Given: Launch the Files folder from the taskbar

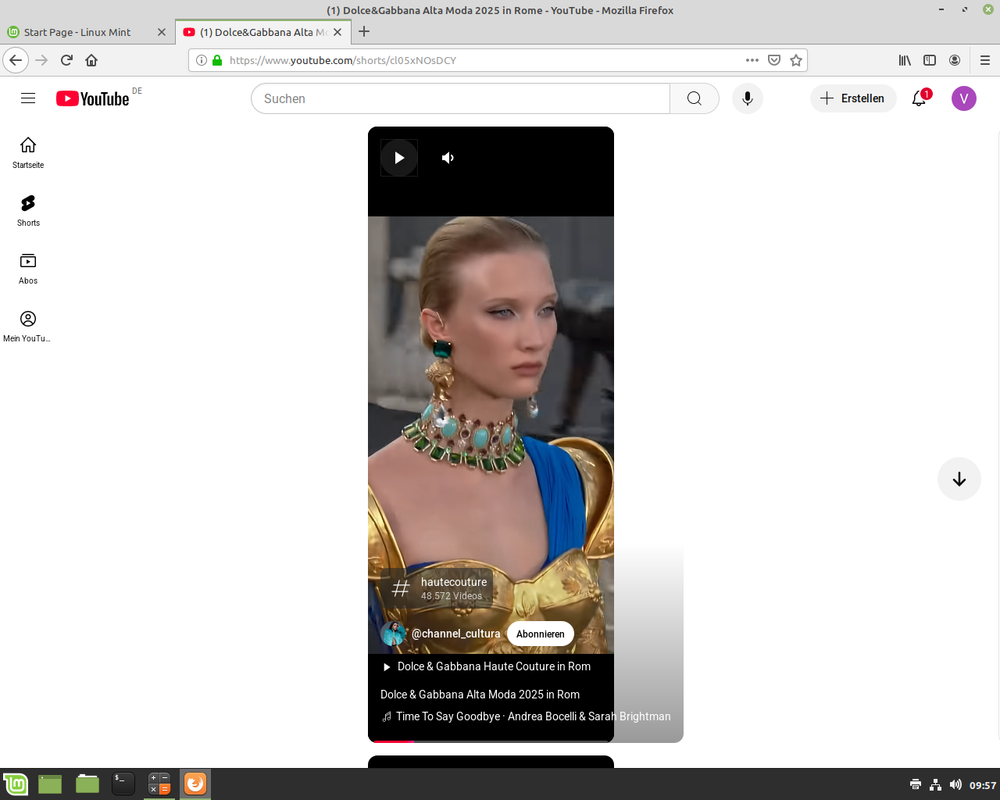Looking at the screenshot, I should [87, 784].
